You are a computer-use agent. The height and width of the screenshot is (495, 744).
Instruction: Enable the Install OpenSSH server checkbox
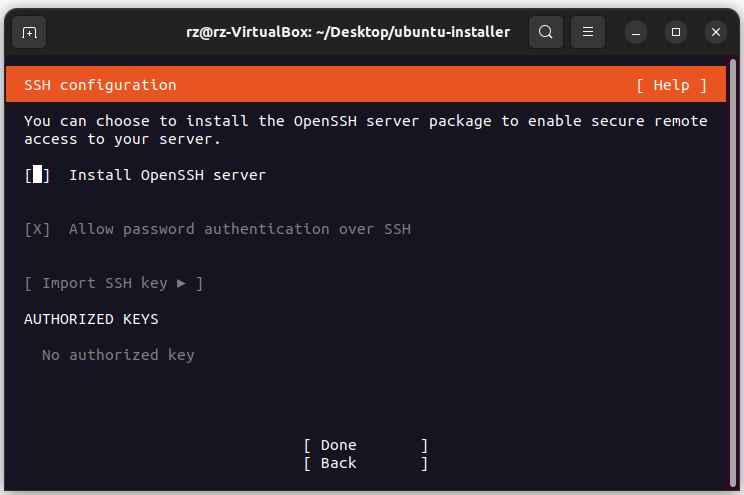[x=38, y=175]
